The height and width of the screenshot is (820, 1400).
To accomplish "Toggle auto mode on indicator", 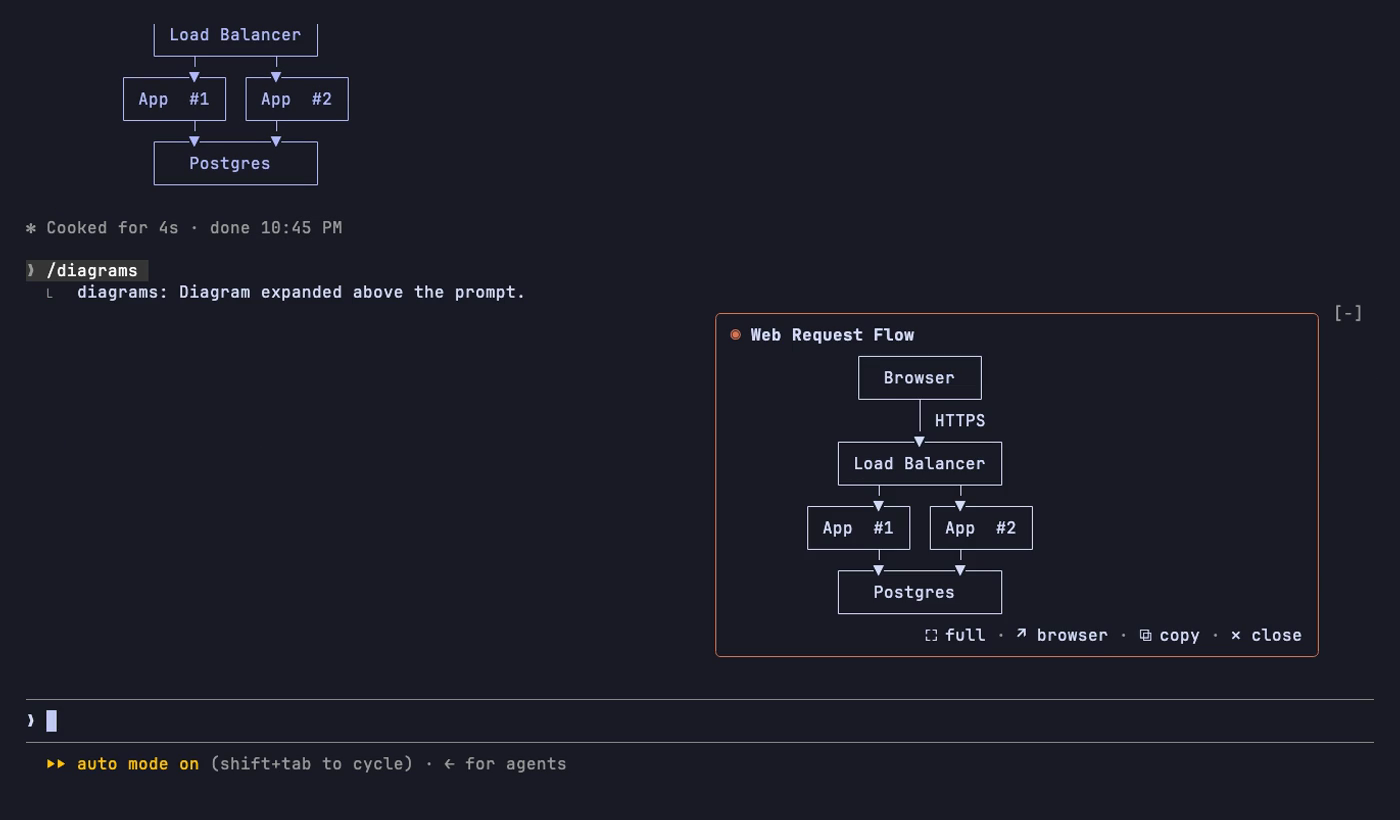I will coord(138,764).
